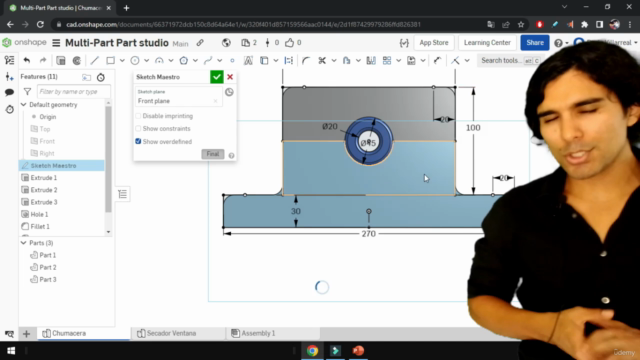
Task: Open polygon tool dropdown arrow
Action: pyautogui.click(x=196, y=60)
